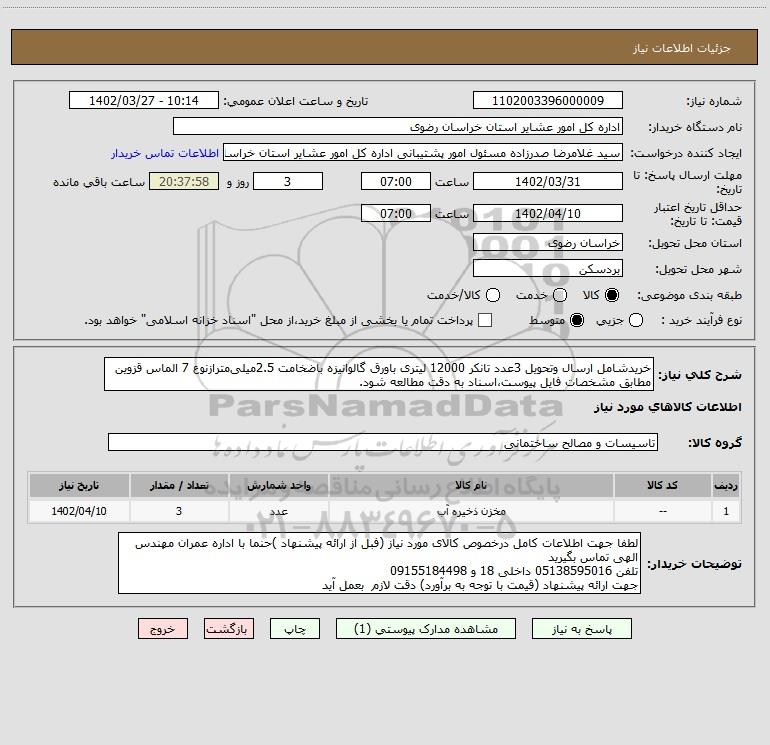The width and height of the screenshot is (770, 745).
Task: Open مشاهده مدارک پیوستی (1) attachments
Action: pyautogui.click(x=426, y=629)
